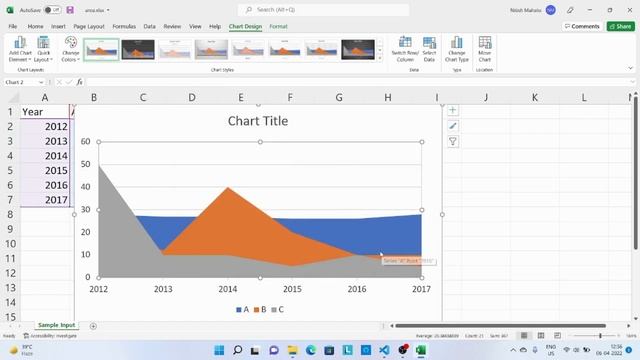Collapse the ribbon with chevron
Viewport: 640px width, 360px height.
click(631, 68)
